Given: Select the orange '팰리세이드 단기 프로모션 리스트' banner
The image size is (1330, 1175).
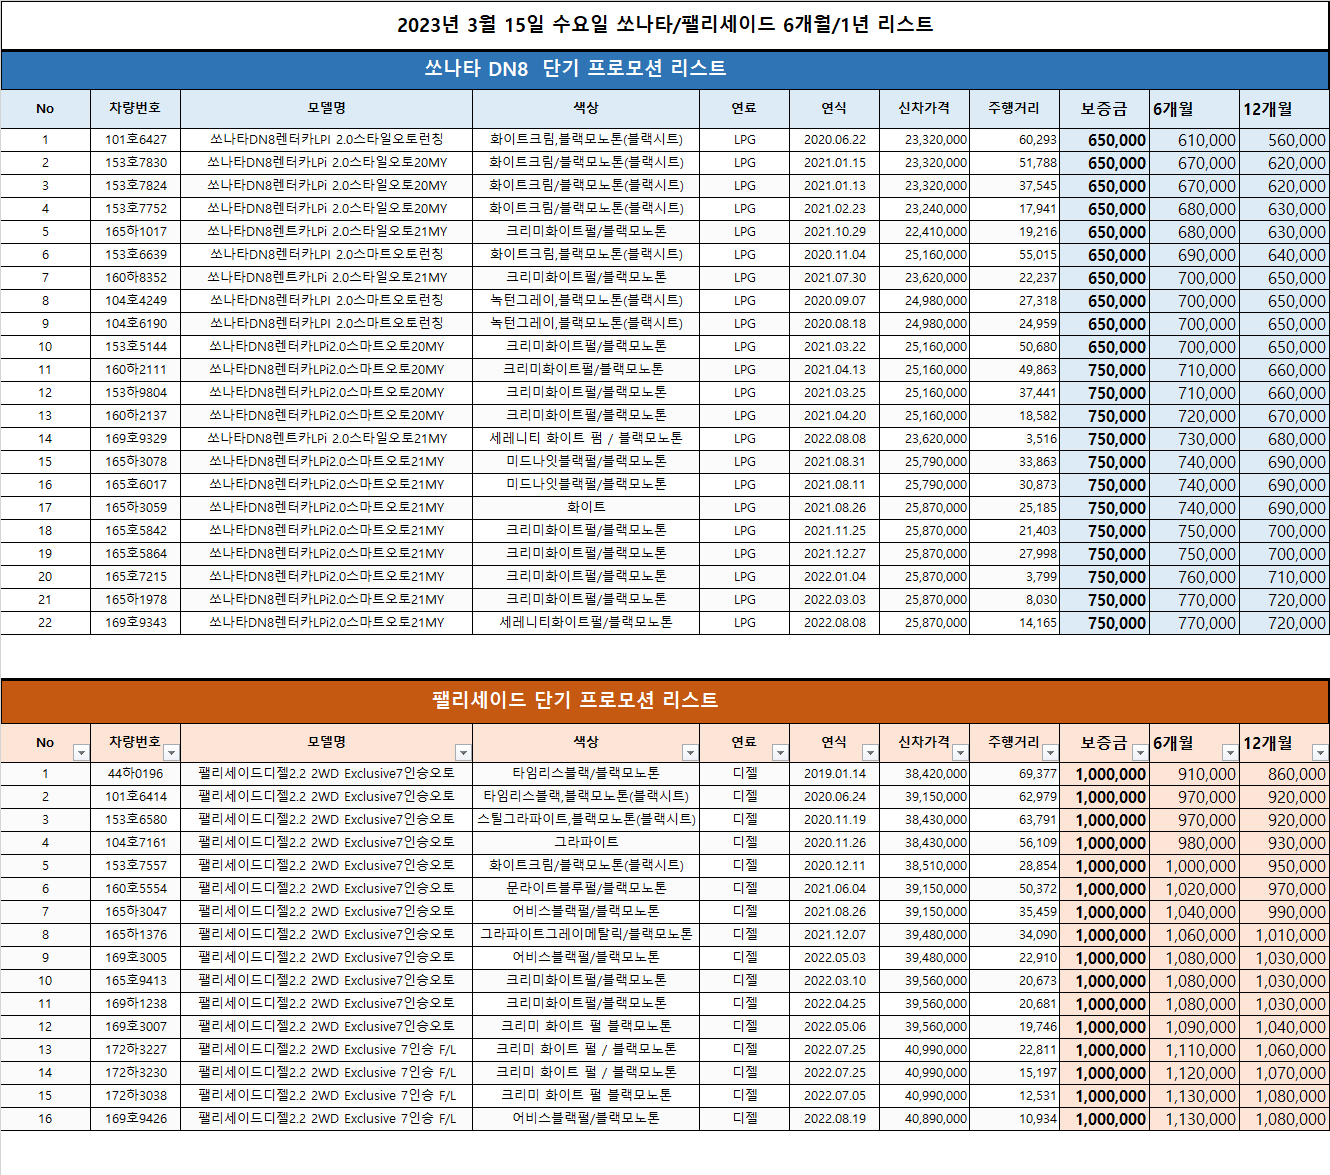Looking at the screenshot, I should [665, 700].
